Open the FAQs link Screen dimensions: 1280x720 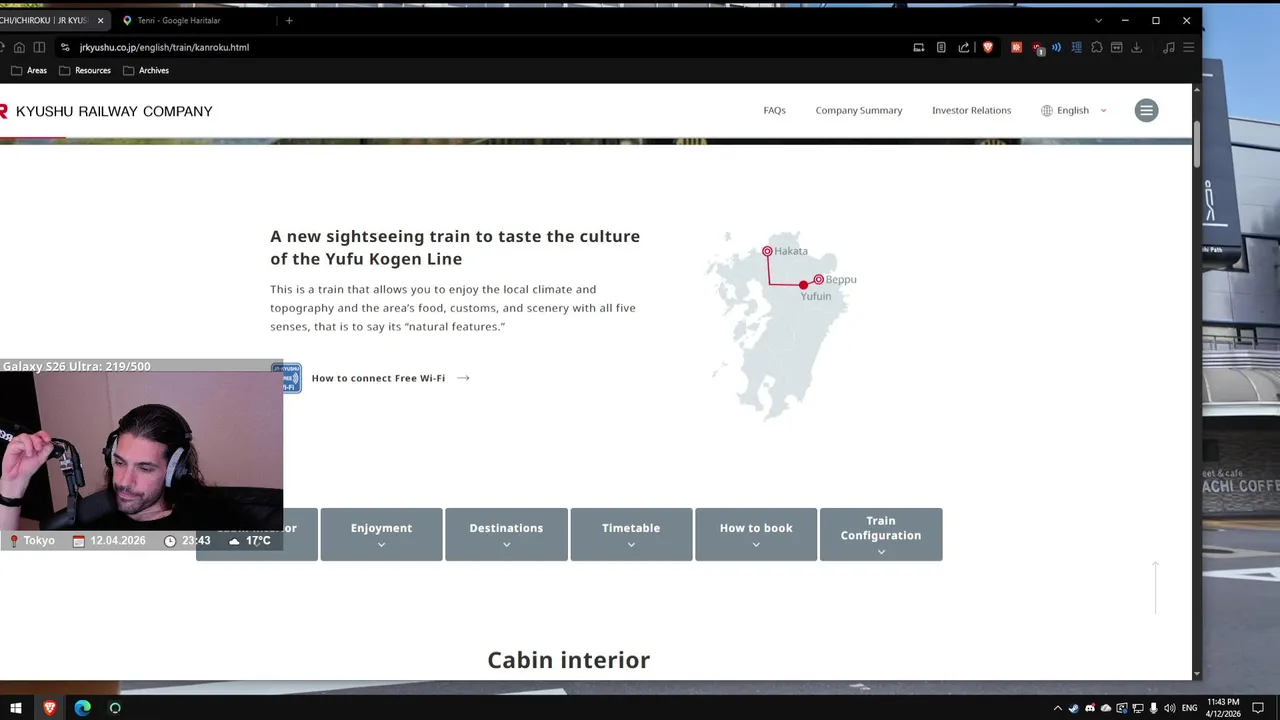tap(774, 110)
